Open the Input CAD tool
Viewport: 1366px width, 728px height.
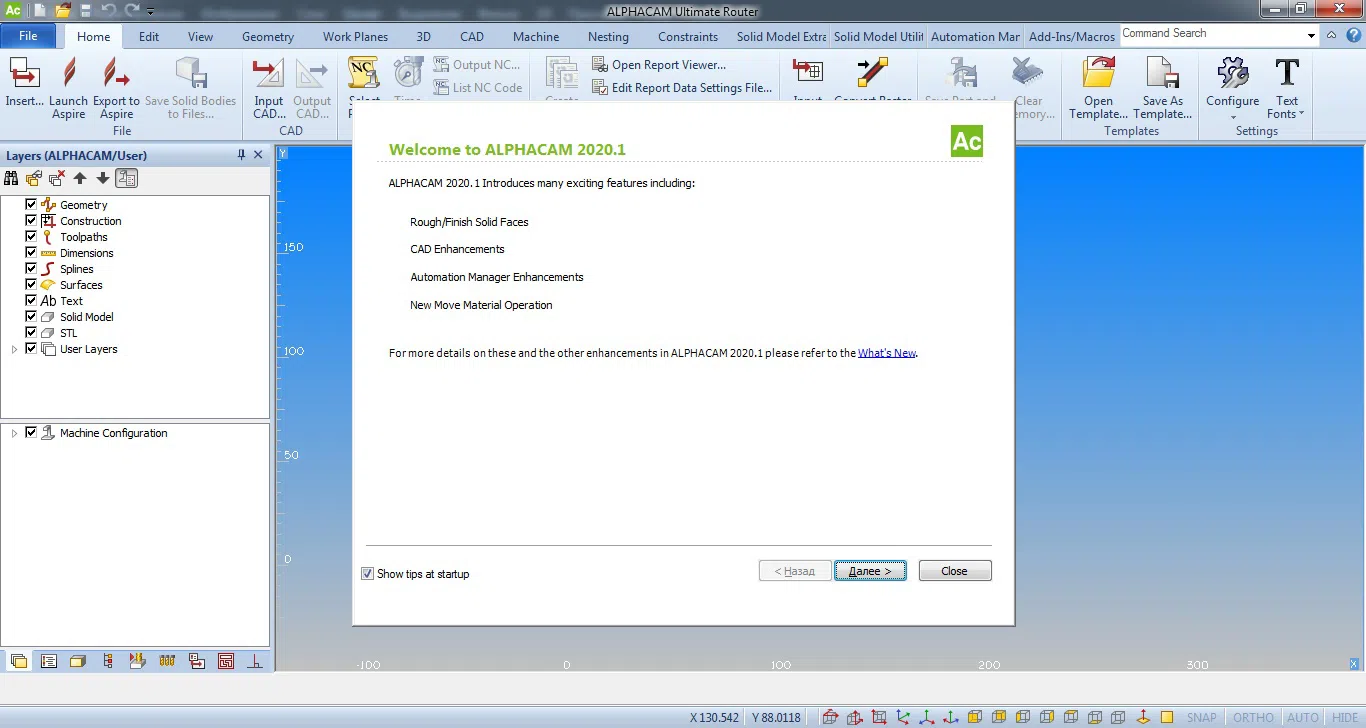point(268,87)
